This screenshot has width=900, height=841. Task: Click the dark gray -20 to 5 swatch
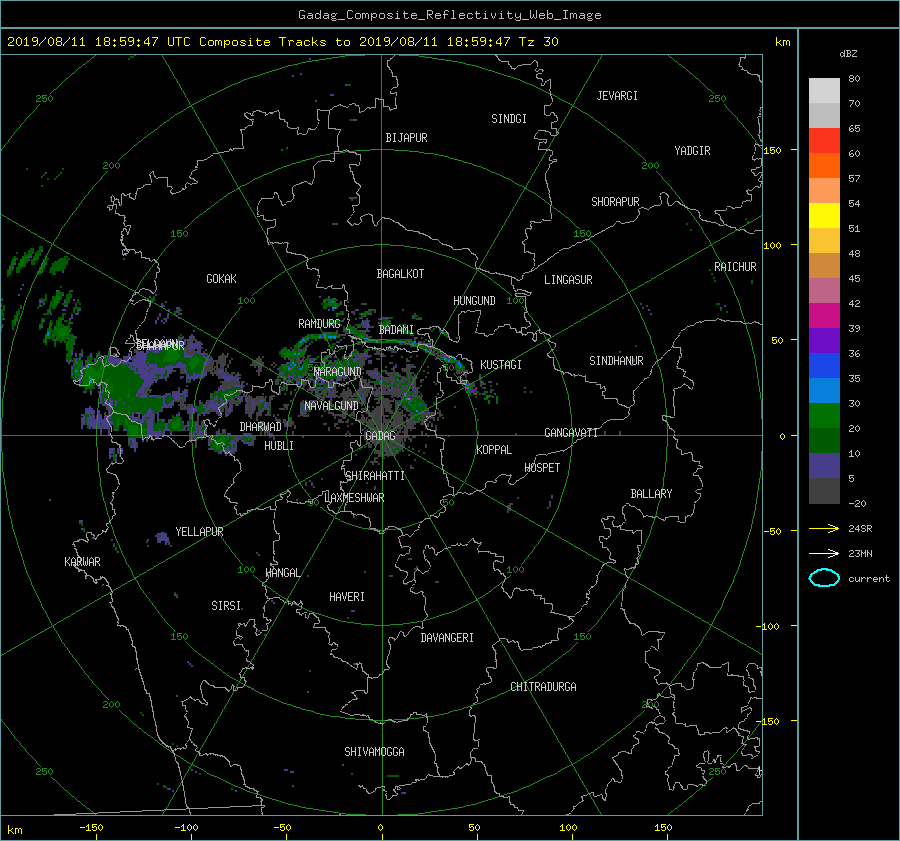tap(824, 491)
